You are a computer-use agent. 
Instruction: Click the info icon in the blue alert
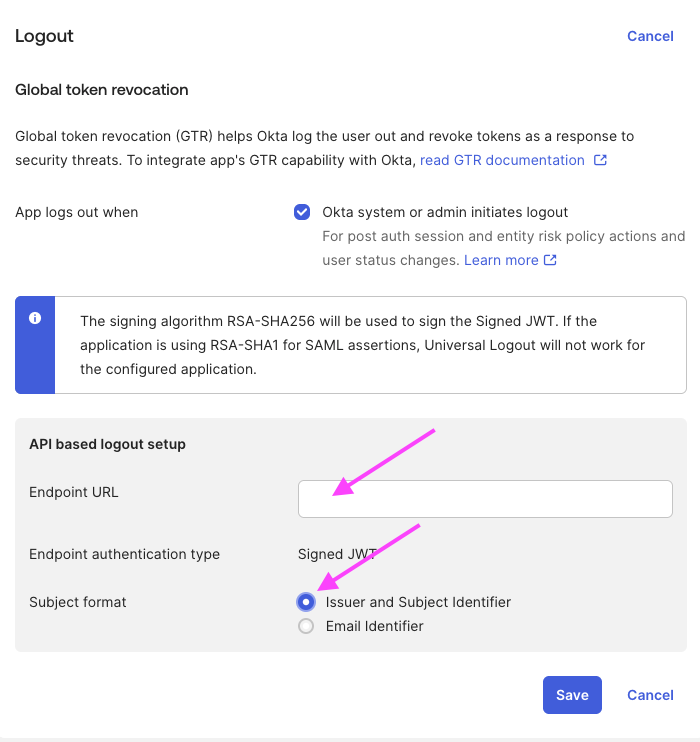point(35,318)
